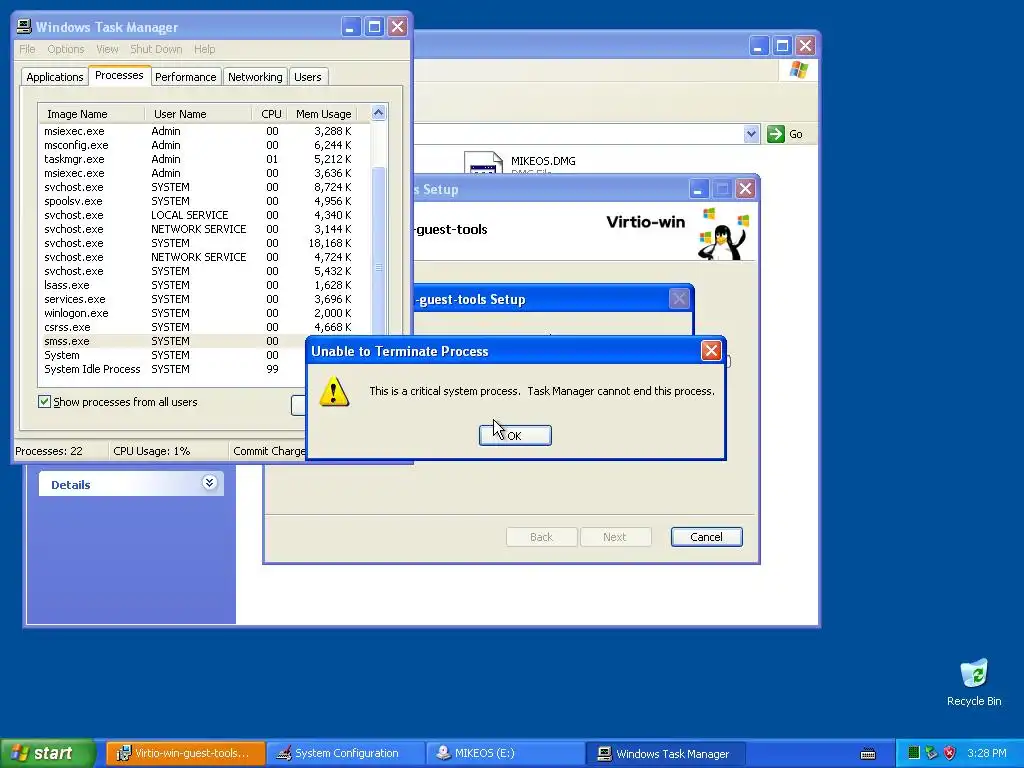This screenshot has width=1024, height=768.
Task: Minimize the Virtio-win Setup window
Action: pos(698,189)
